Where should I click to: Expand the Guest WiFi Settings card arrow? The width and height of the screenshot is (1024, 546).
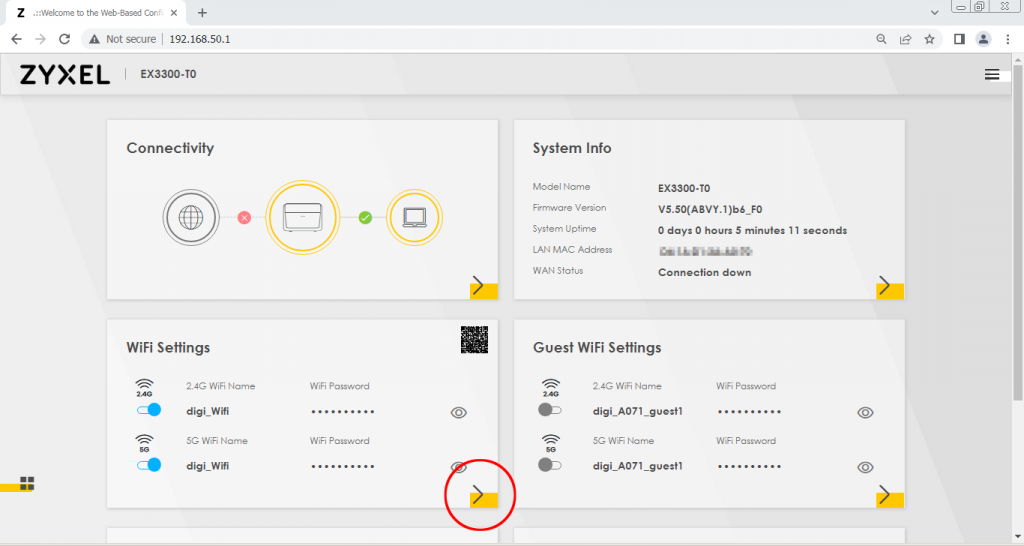click(x=884, y=494)
